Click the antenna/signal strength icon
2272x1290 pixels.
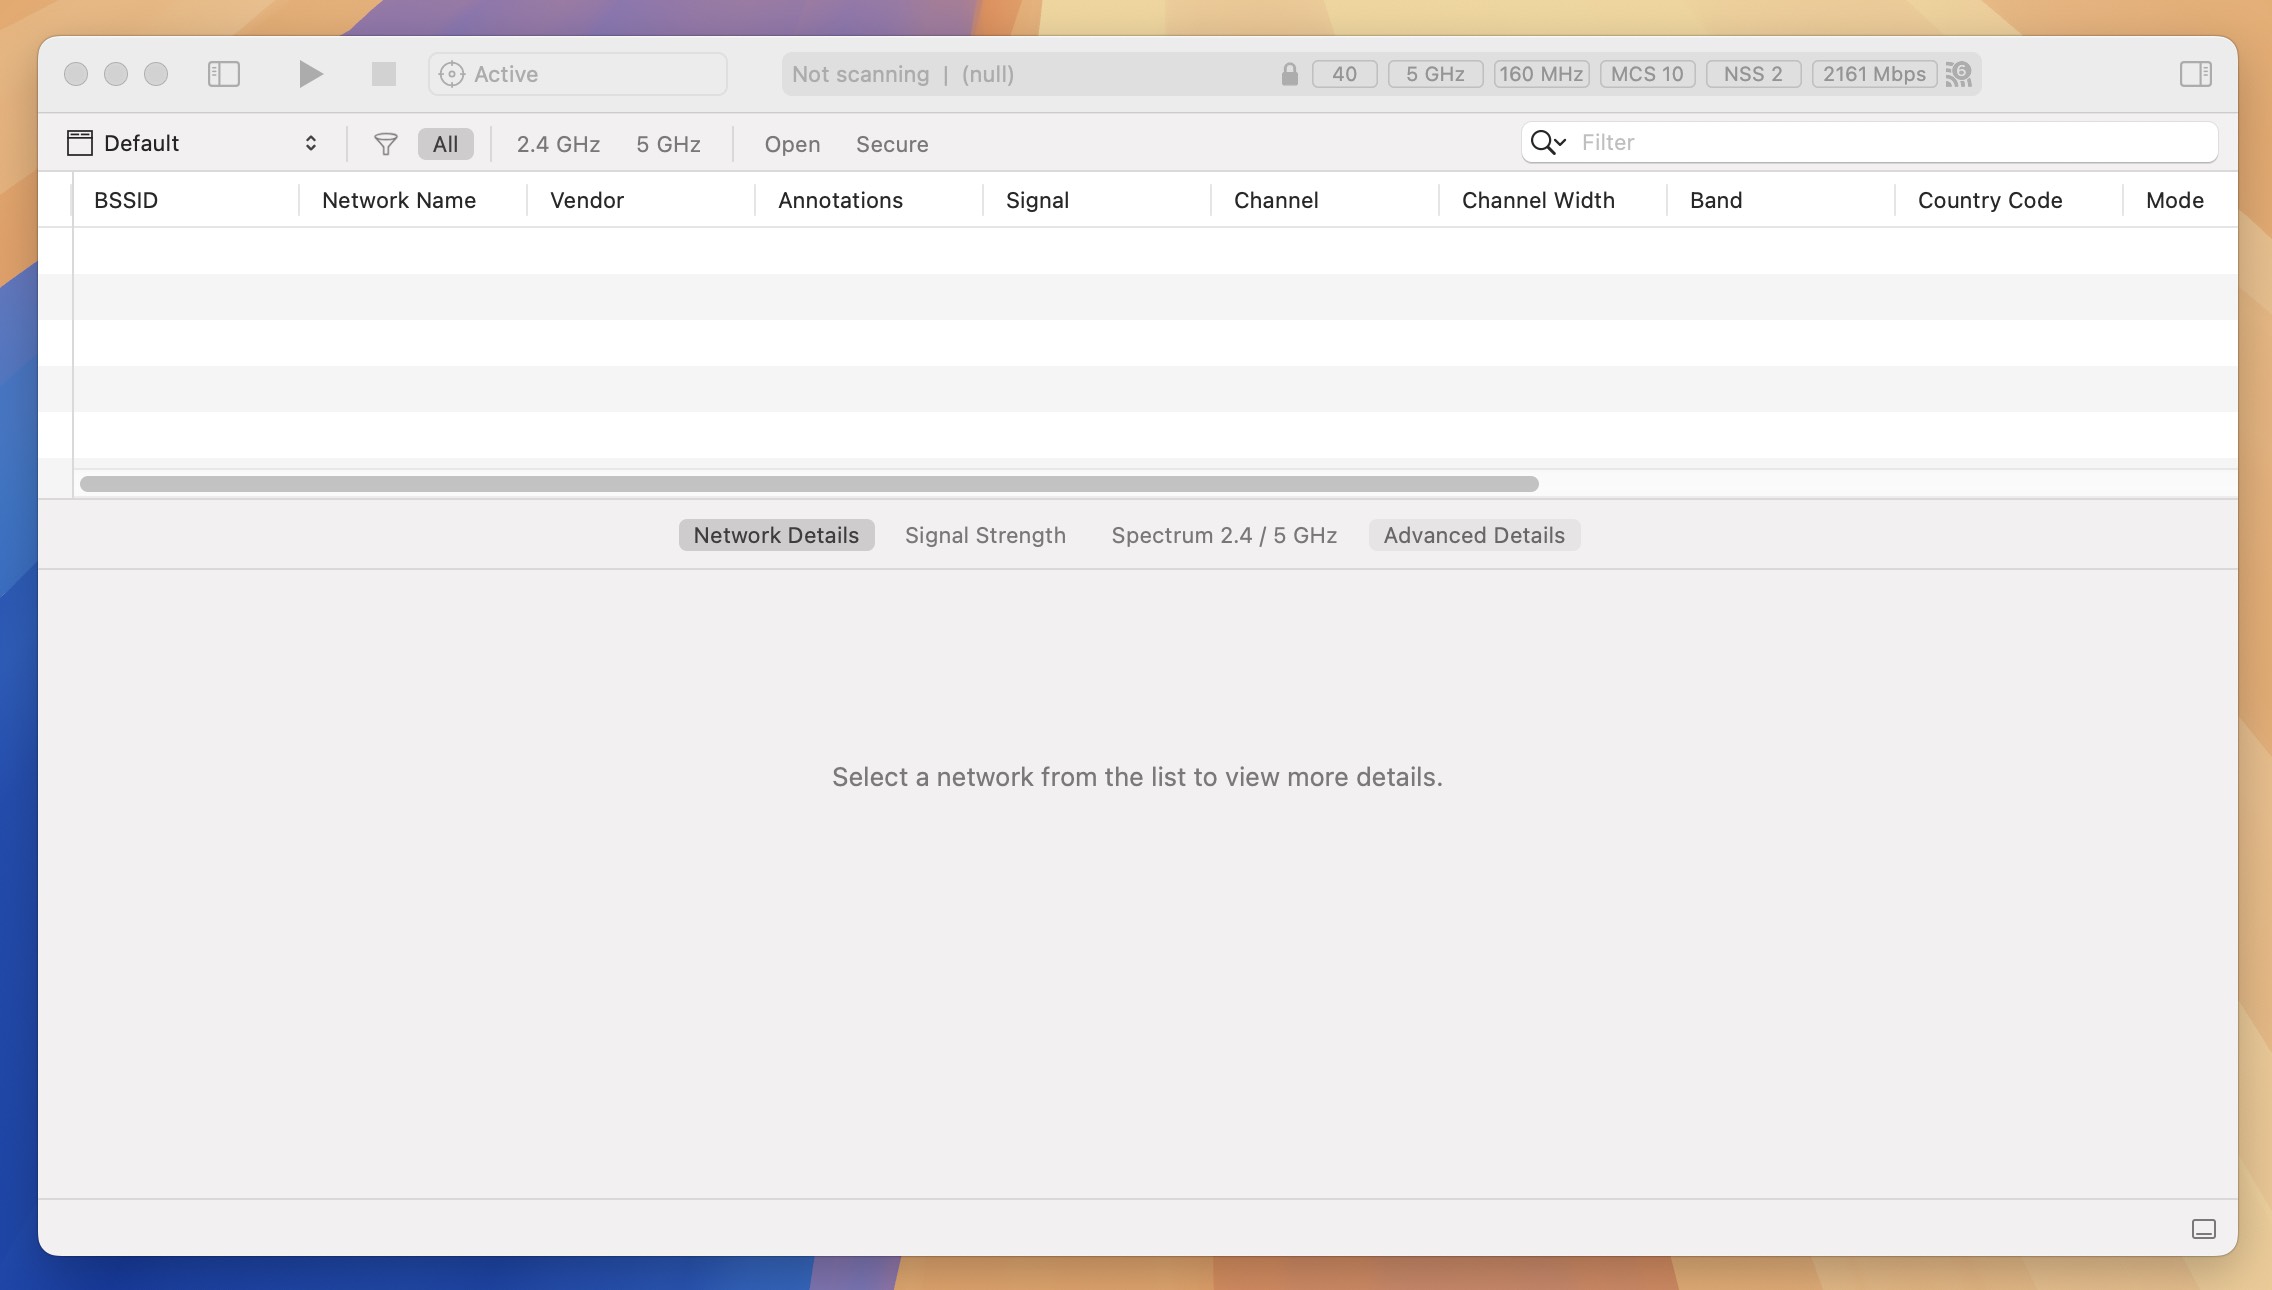1958,73
